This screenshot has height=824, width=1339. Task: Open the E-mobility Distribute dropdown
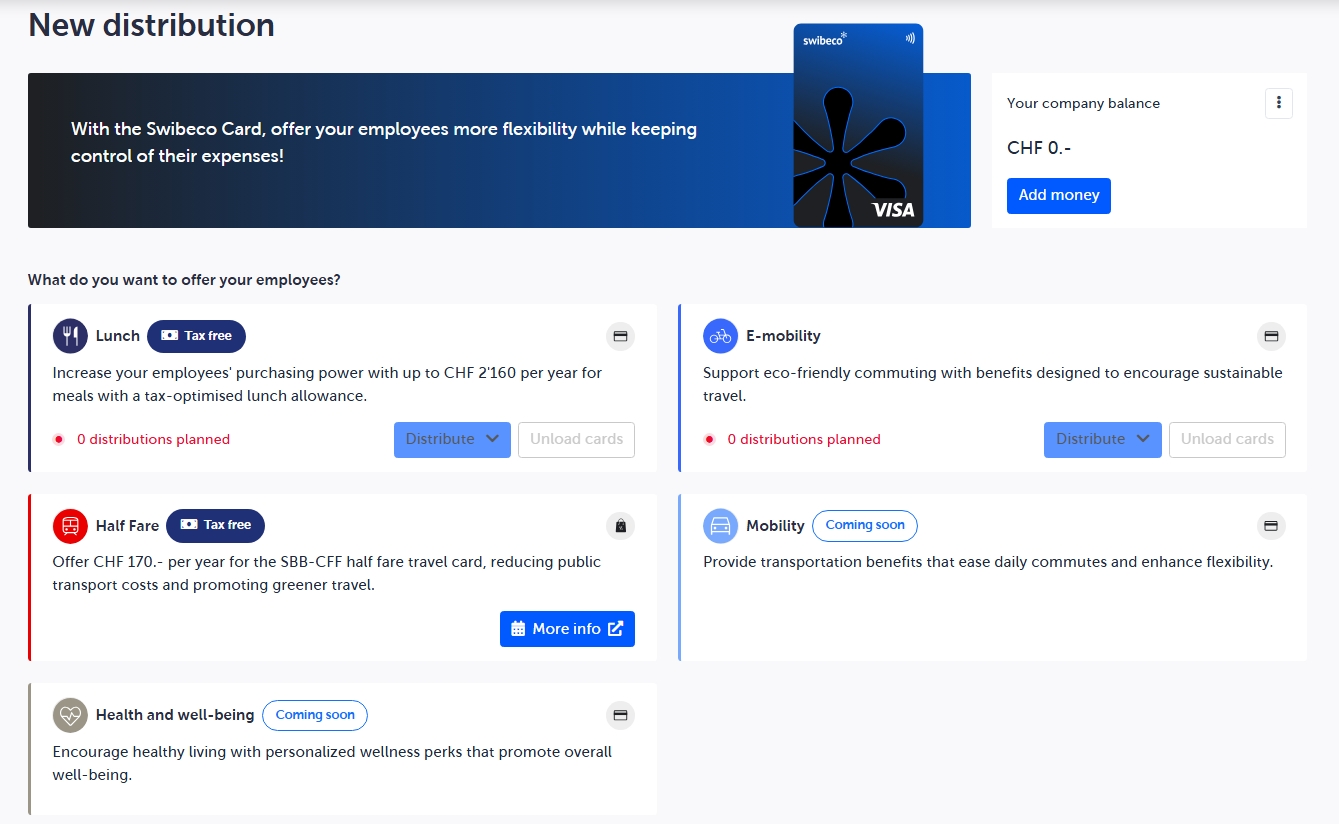tap(1102, 440)
